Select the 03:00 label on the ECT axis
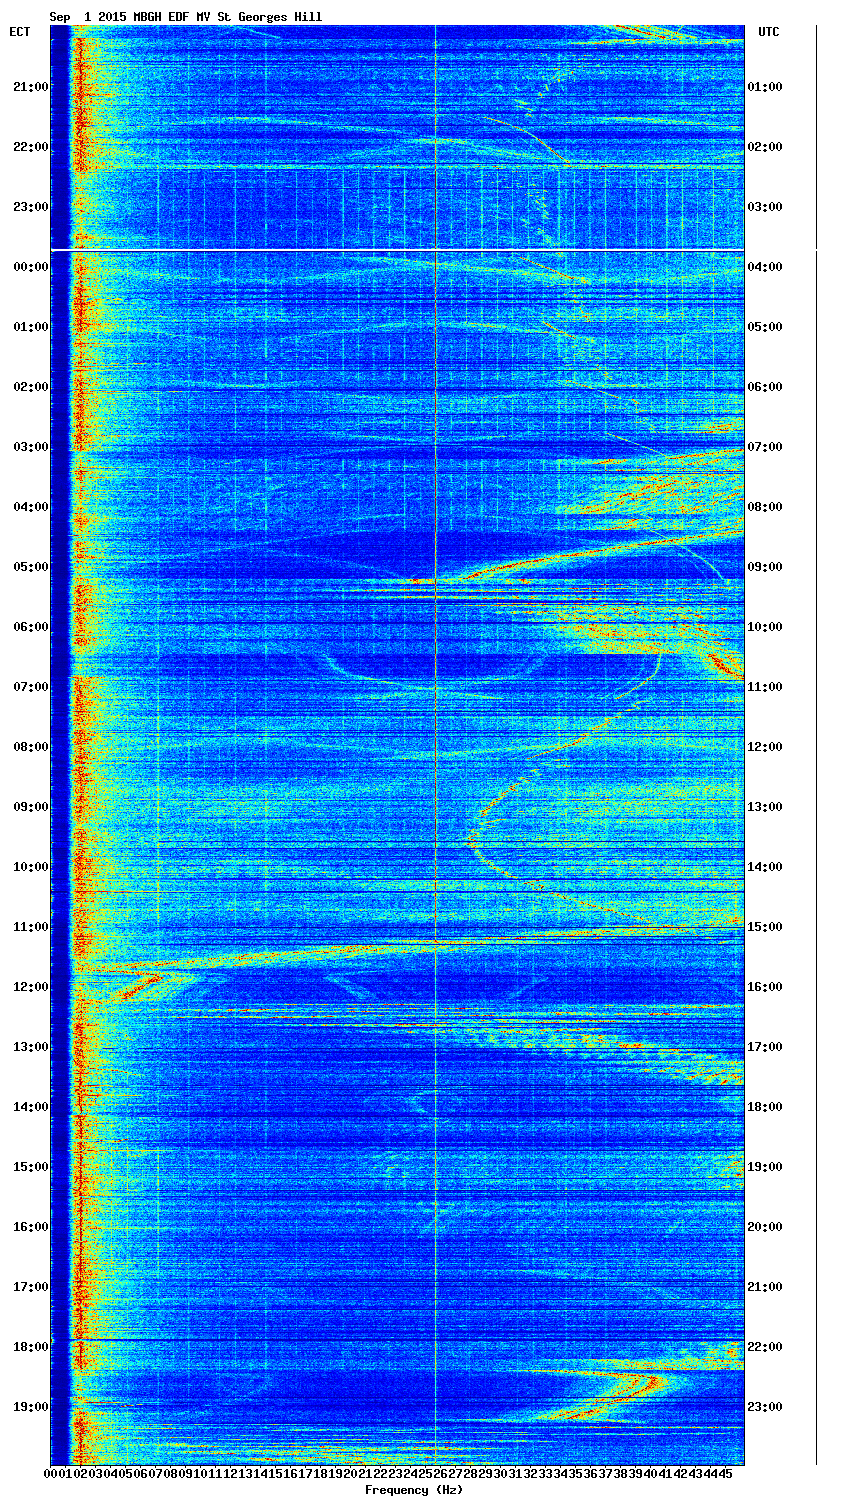The width and height of the screenshot is (852, 1500). pos(29,447)
